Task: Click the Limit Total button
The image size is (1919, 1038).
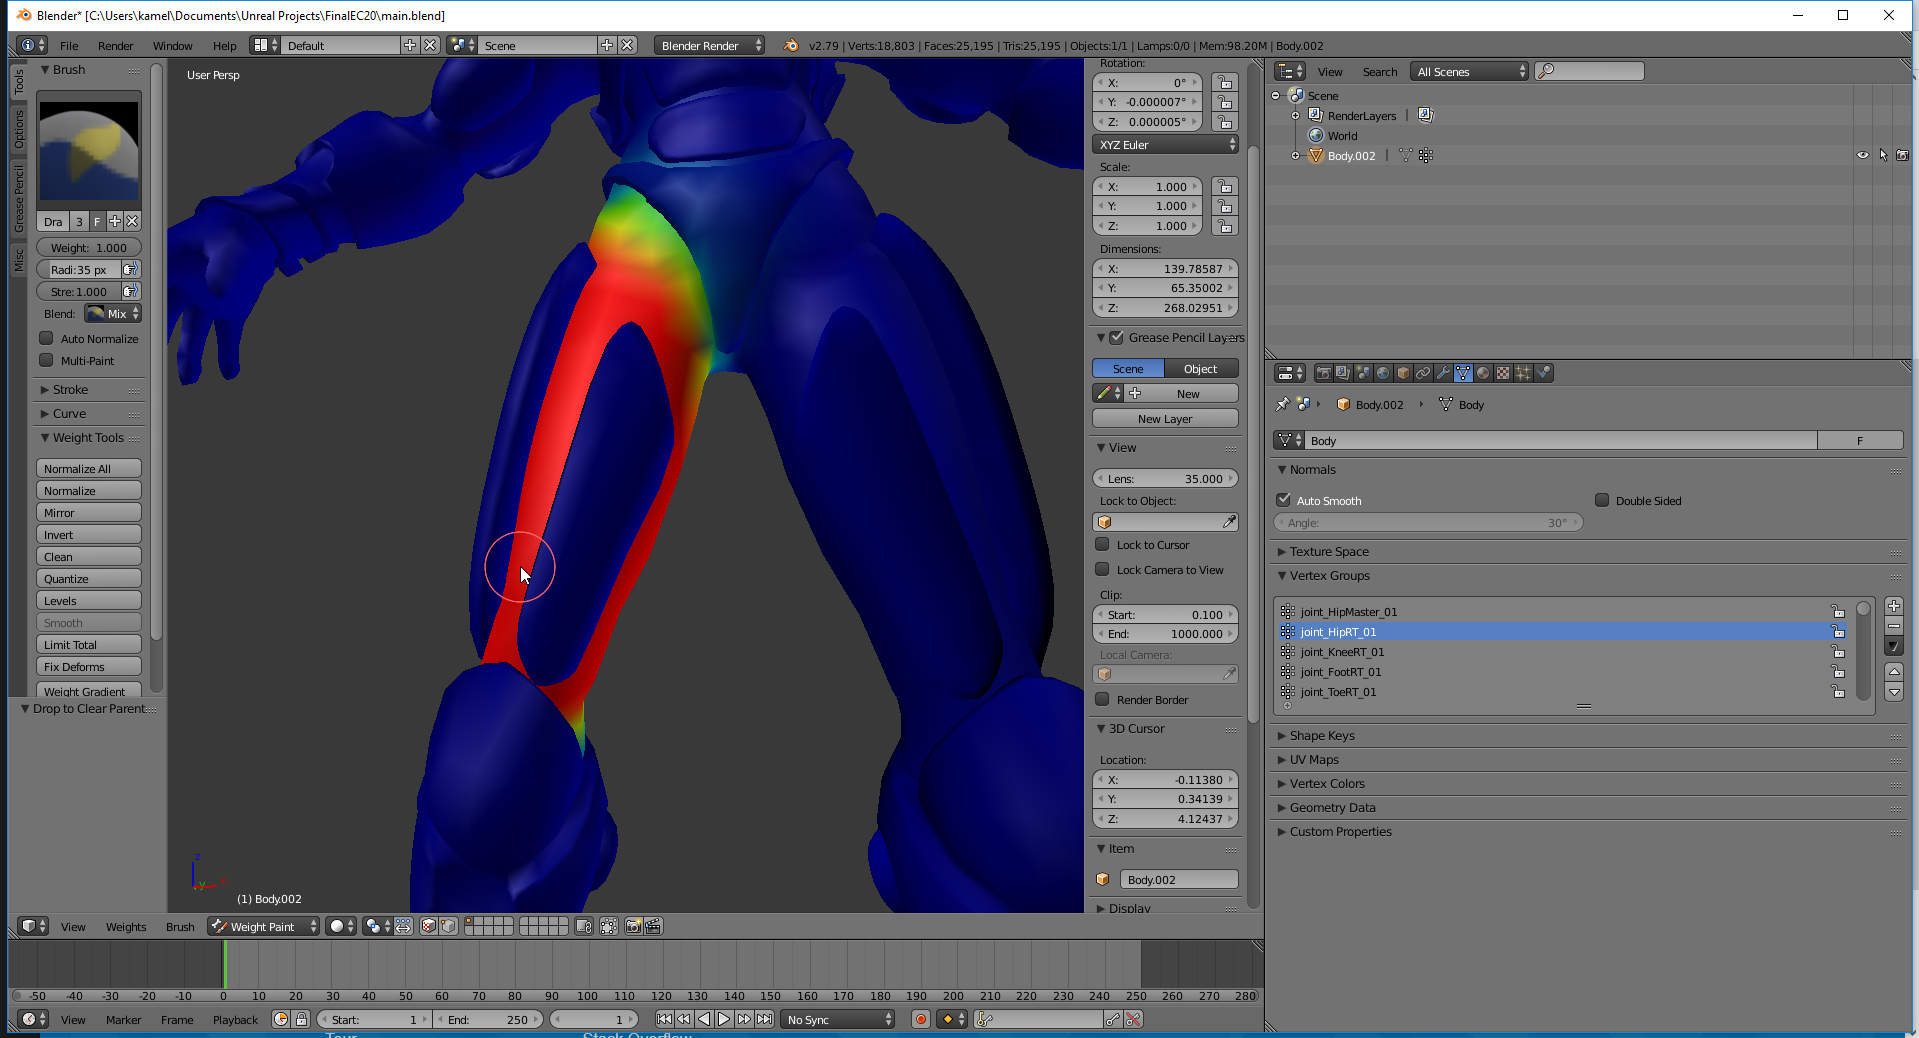Action: coord(89,644)
